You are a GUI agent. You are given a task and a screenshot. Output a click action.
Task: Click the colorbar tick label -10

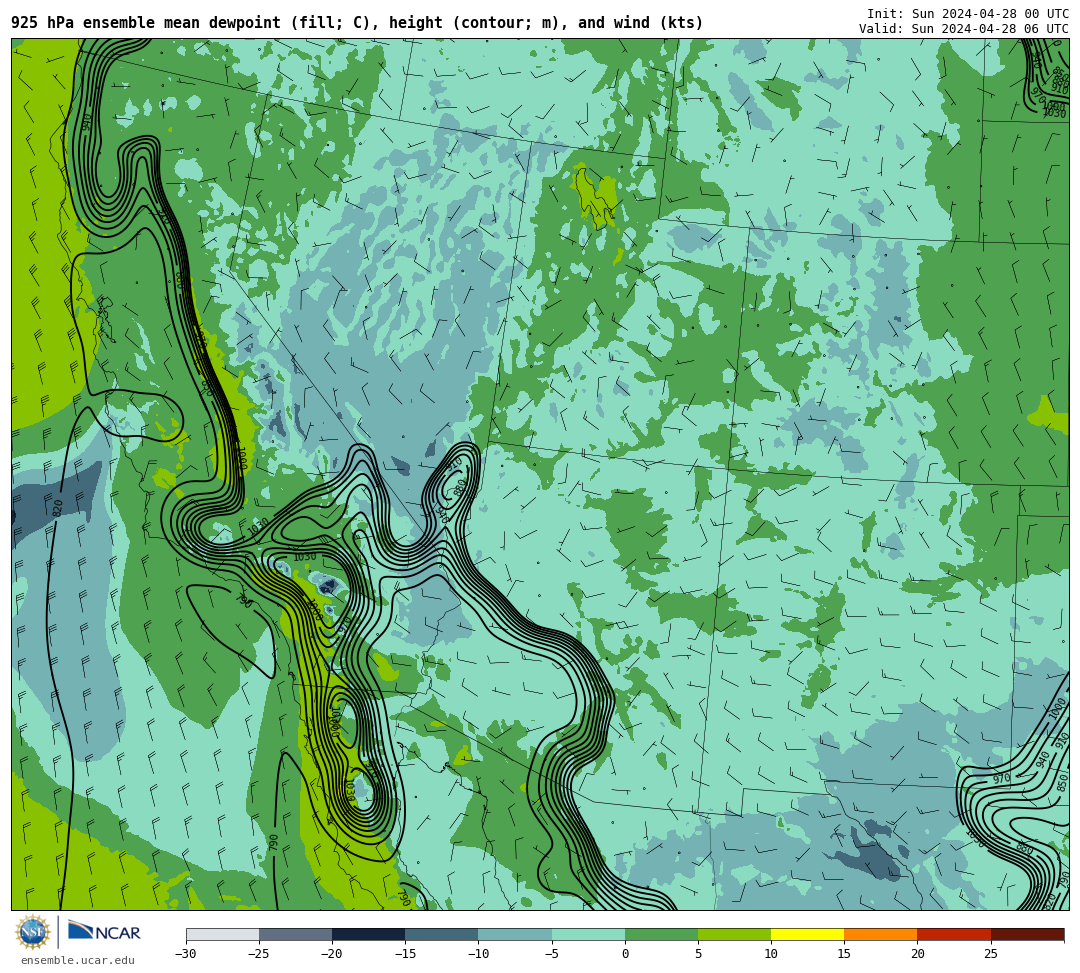(478, 954)
